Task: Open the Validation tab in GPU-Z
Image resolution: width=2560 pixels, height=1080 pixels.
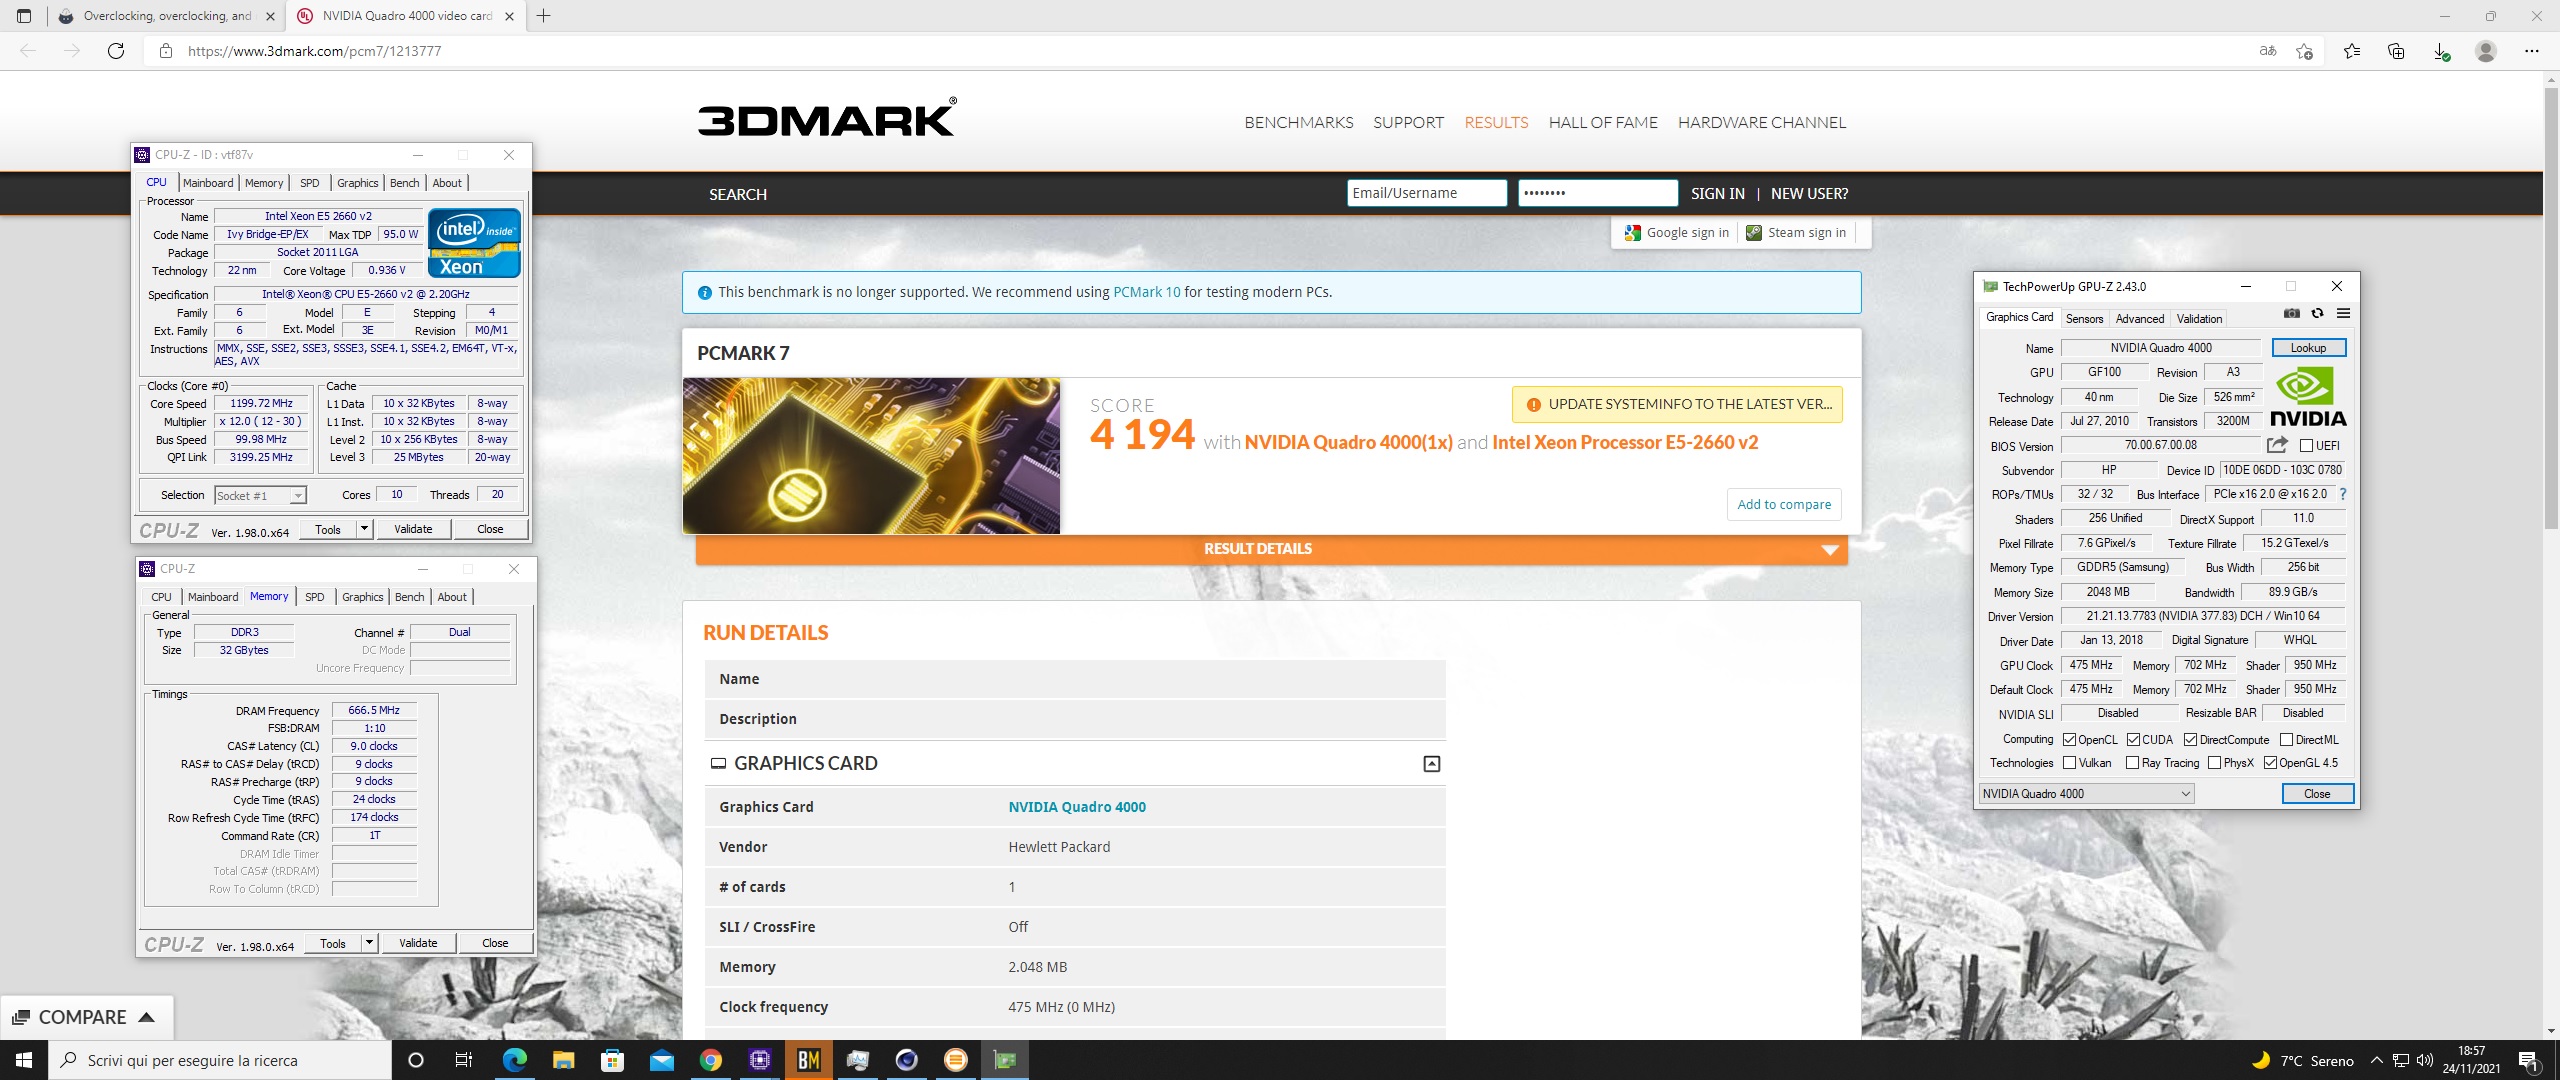Action: click(x=2200, y=319)
